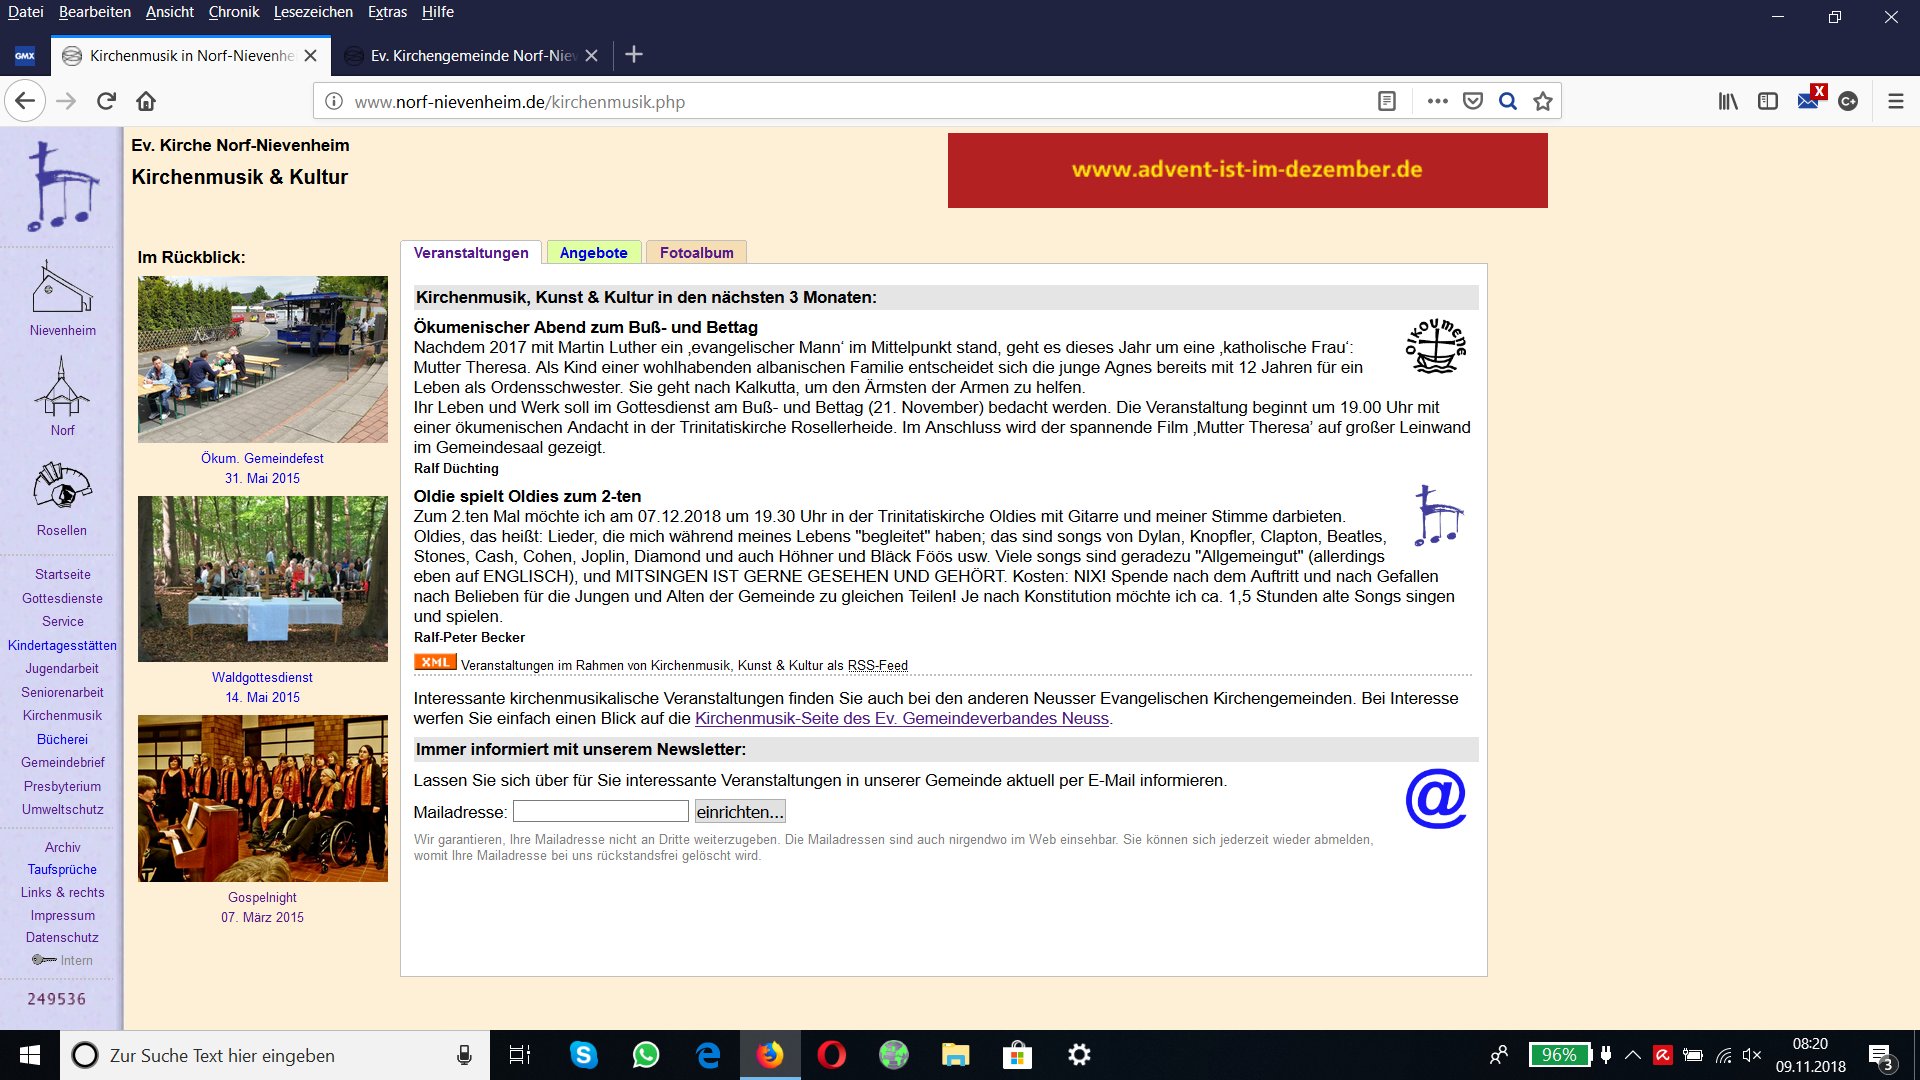Open Gemeindebrief sidebar link
The width and height of the screenshot is (1920, 1080).
(x=62, y=762)
